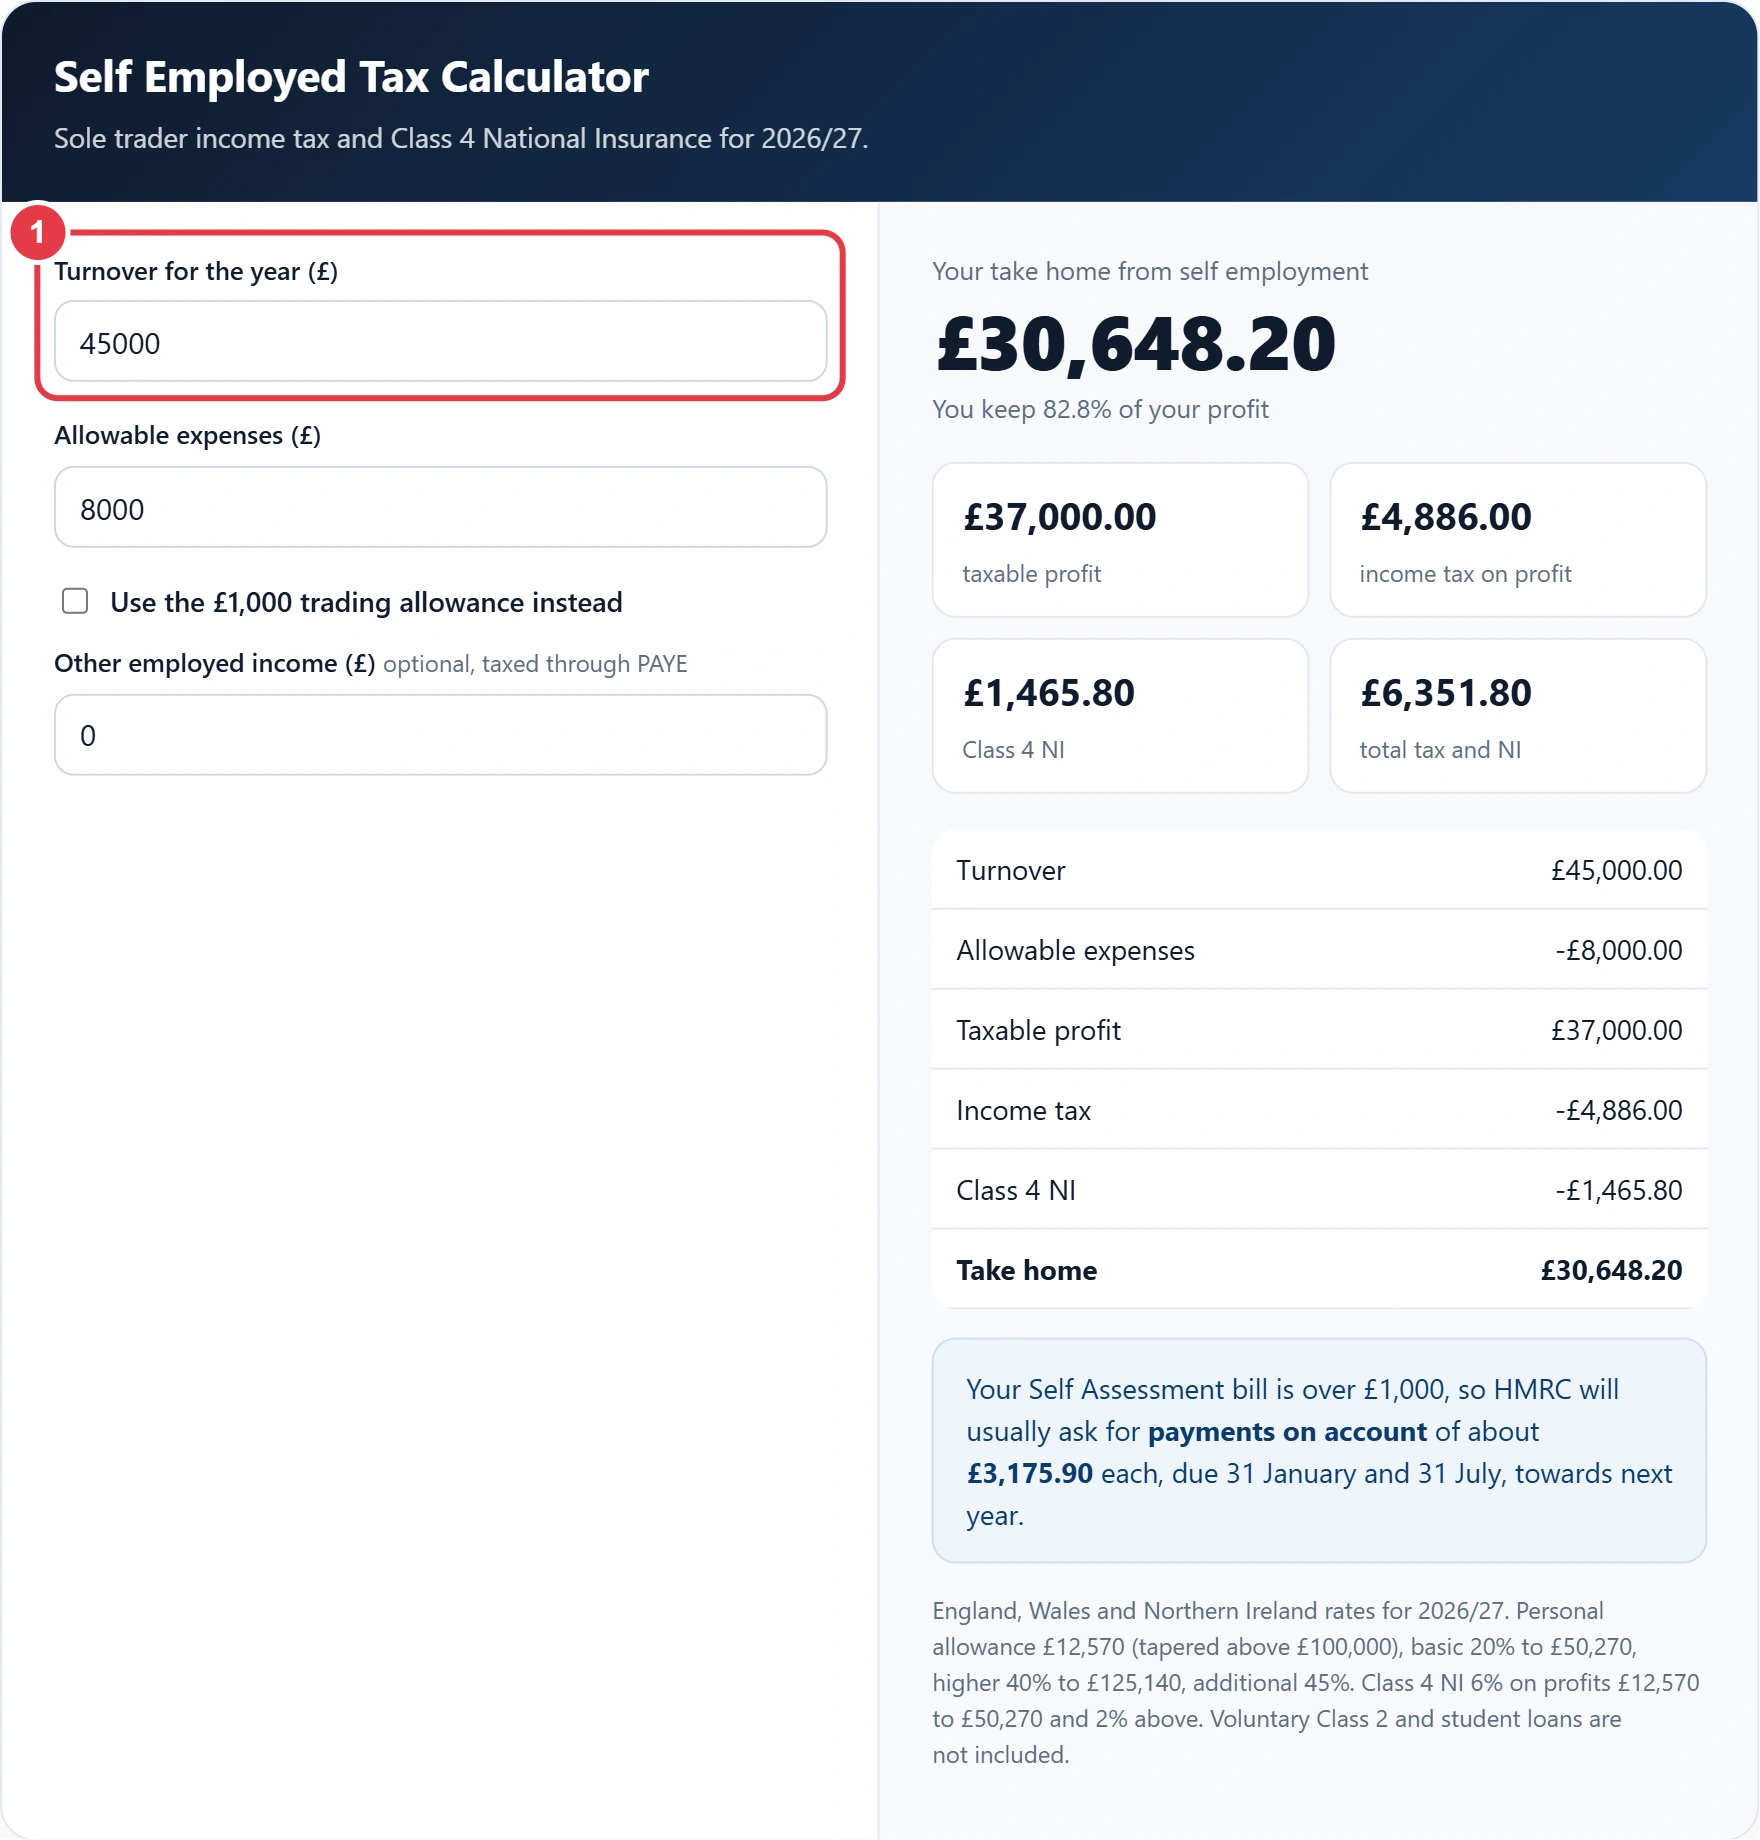Click the Turnover for the year label
The image size is (1760, 1840).
(196, 271)
